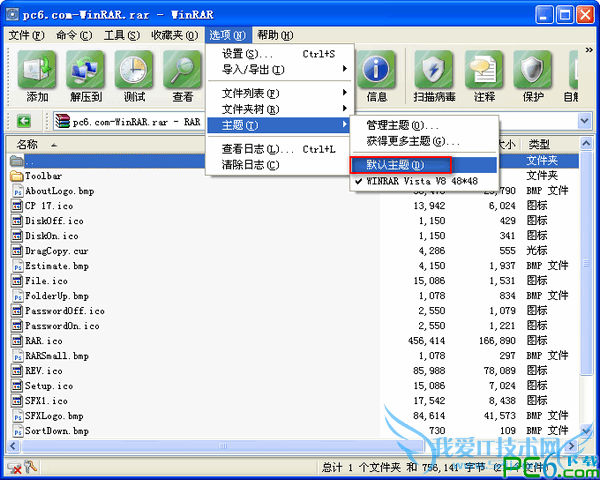Image resolution: width=600 pixels, height=480 pixels.
Task: Close the Options (选项) menu
Action: tap(228, 35)
